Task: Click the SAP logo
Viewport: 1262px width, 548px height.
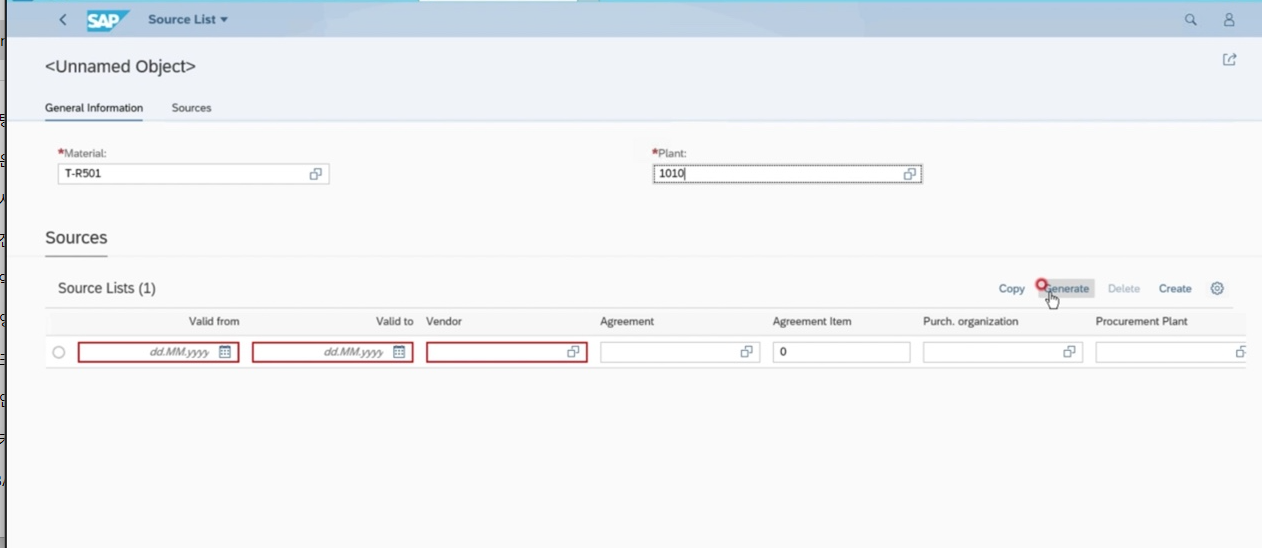Action: point(108,20)
